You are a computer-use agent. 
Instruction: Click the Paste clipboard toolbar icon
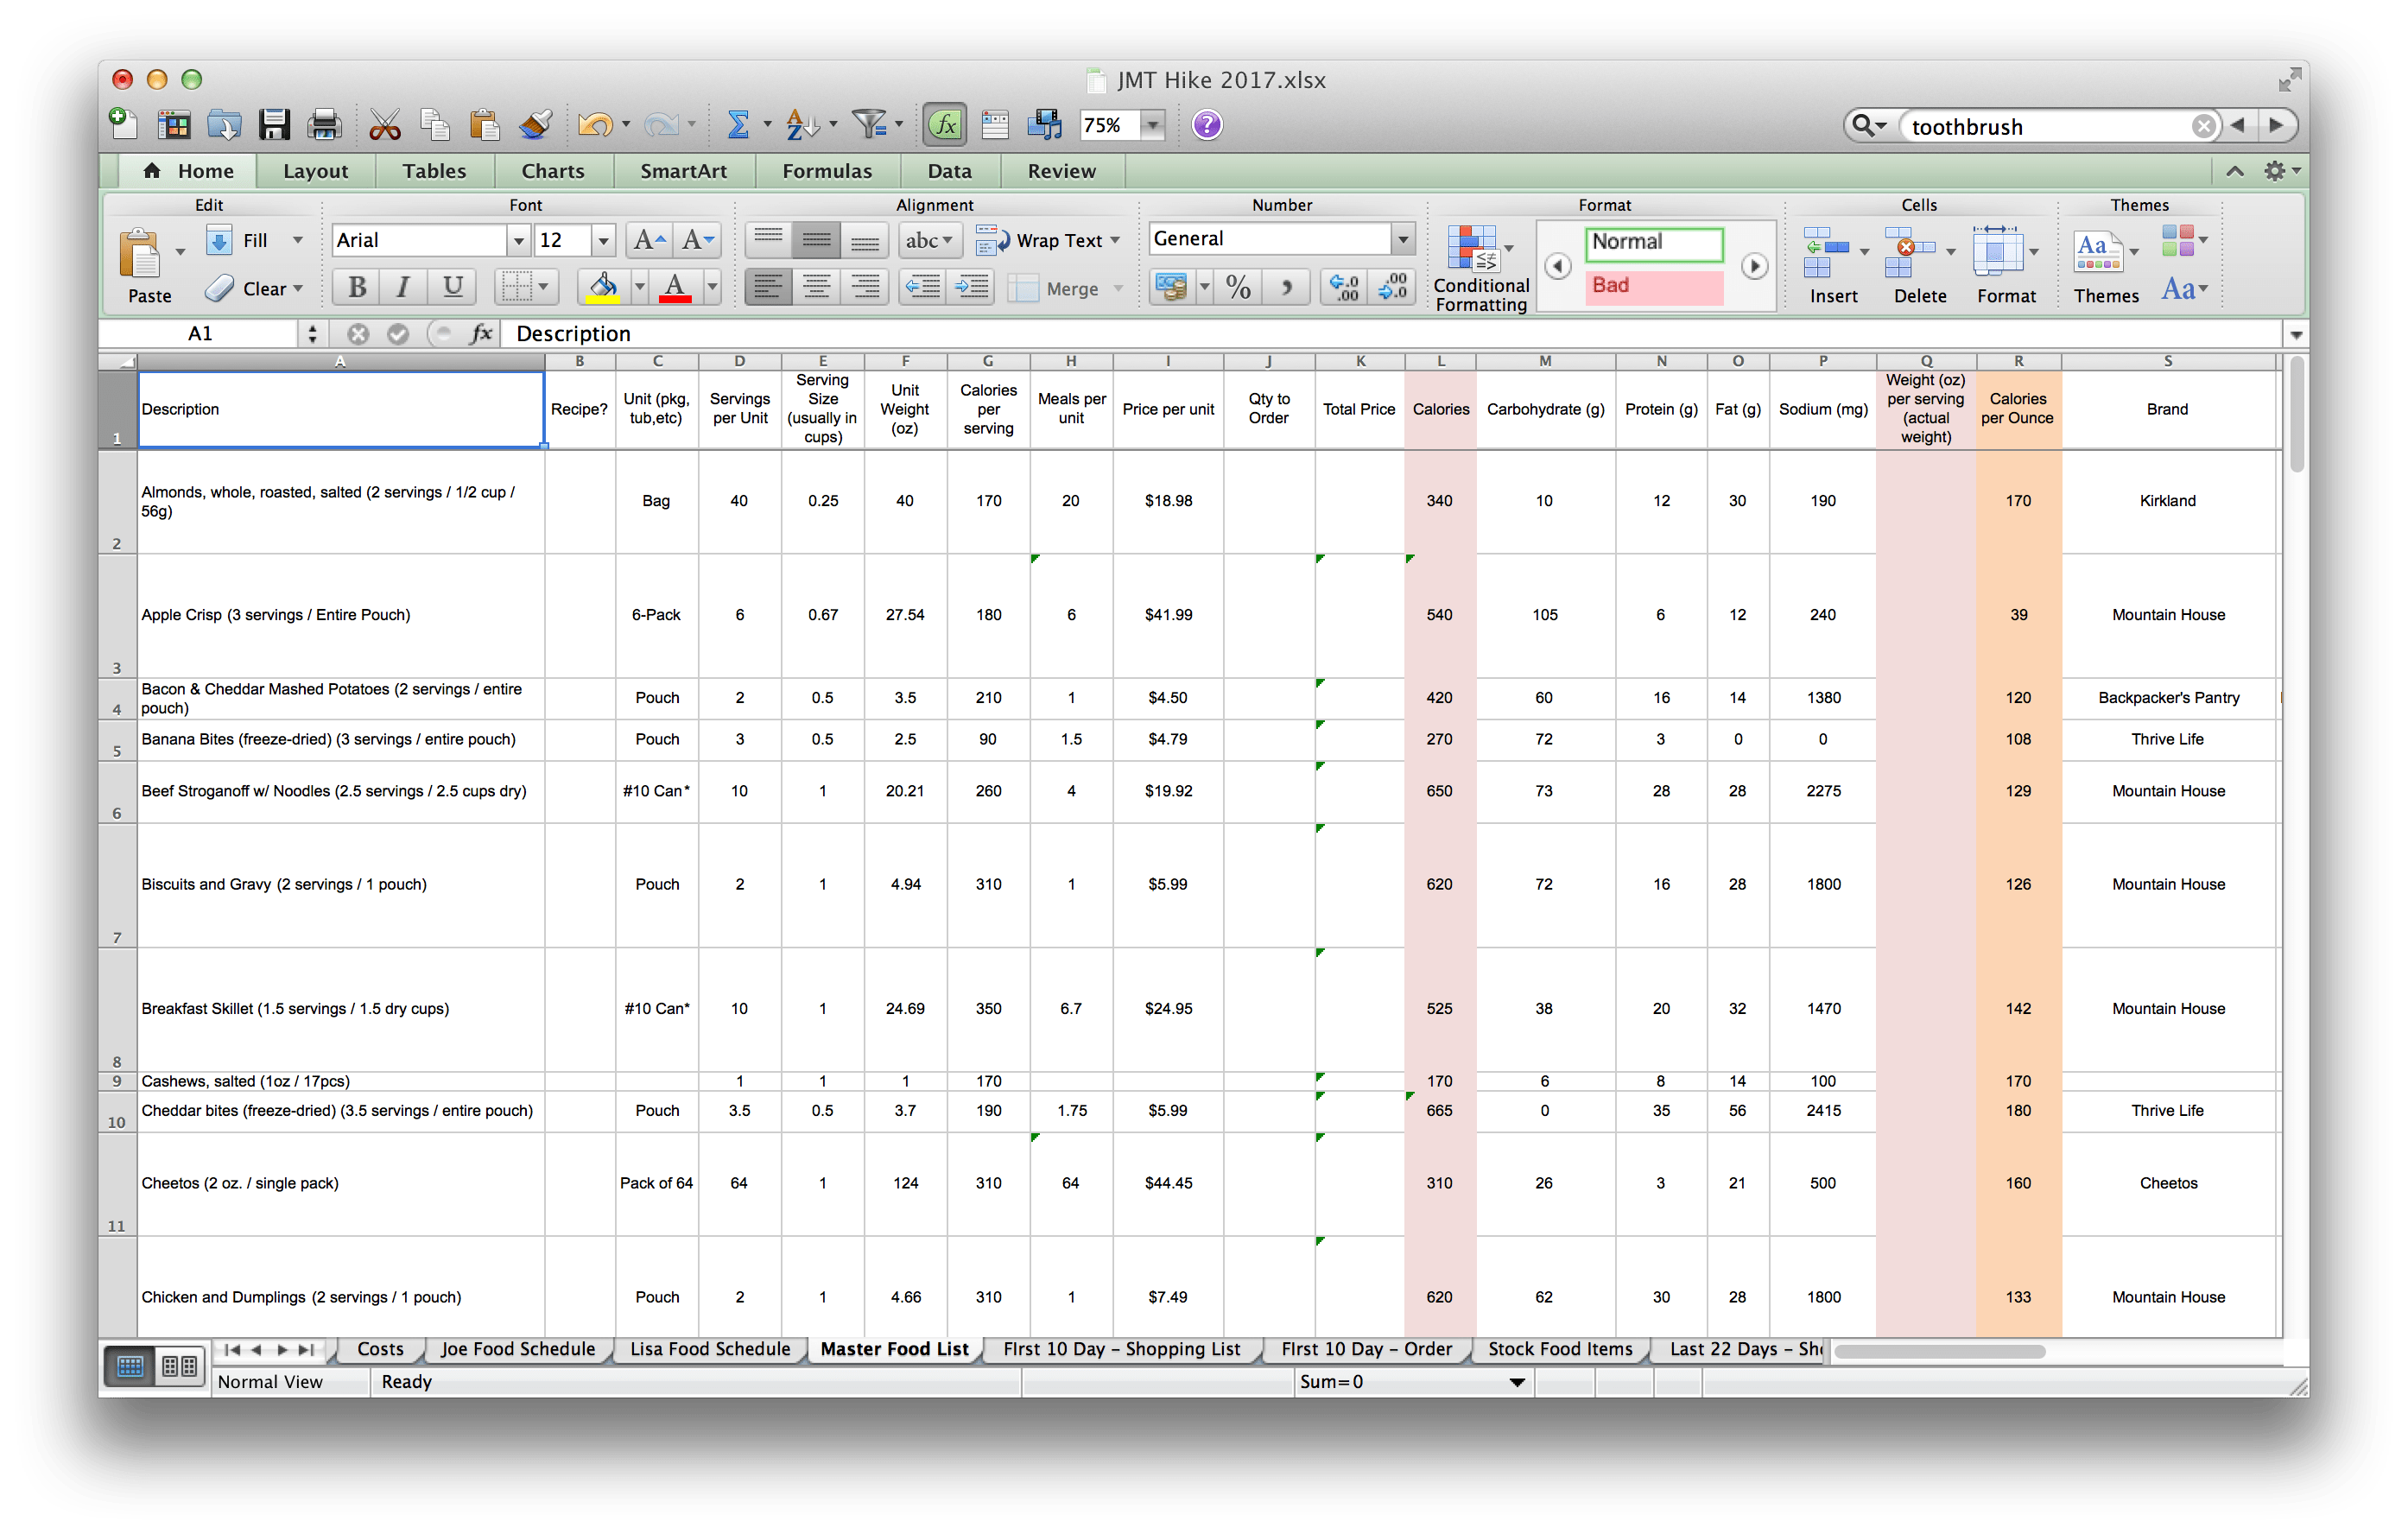click(x=484, y=125)
